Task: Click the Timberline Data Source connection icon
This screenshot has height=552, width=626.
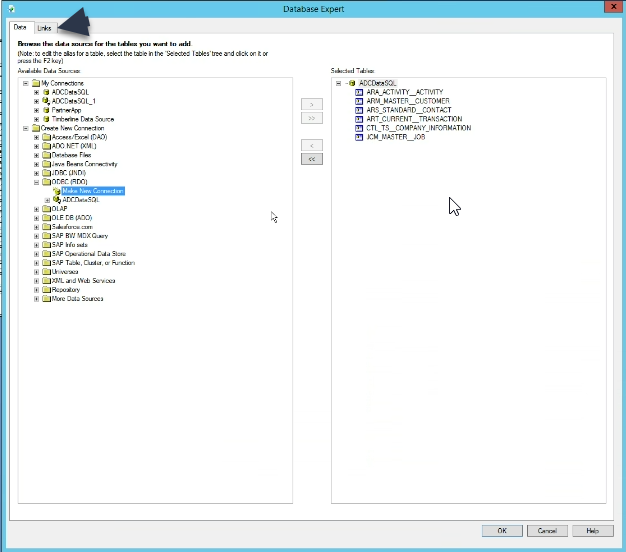Action: (46, 119)
